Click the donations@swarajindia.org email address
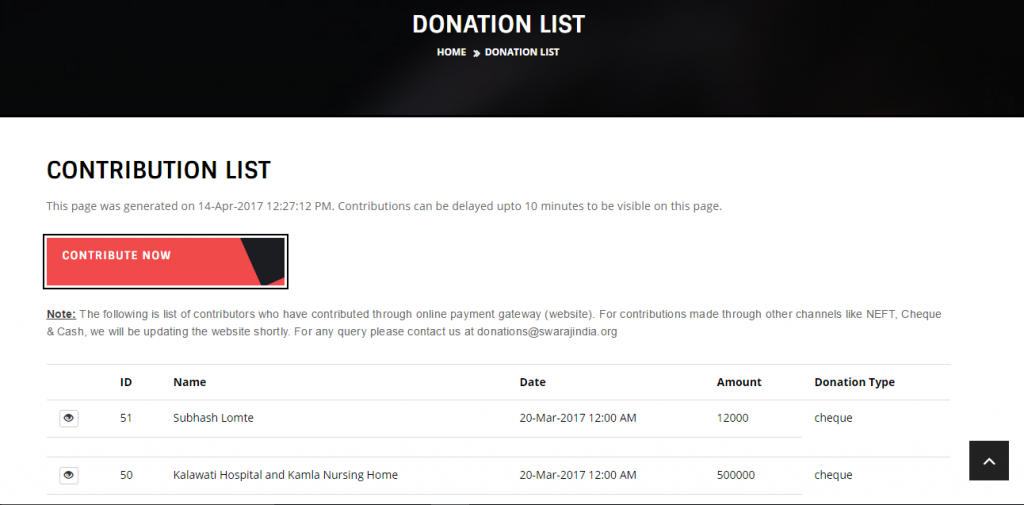 click(547, 332)
